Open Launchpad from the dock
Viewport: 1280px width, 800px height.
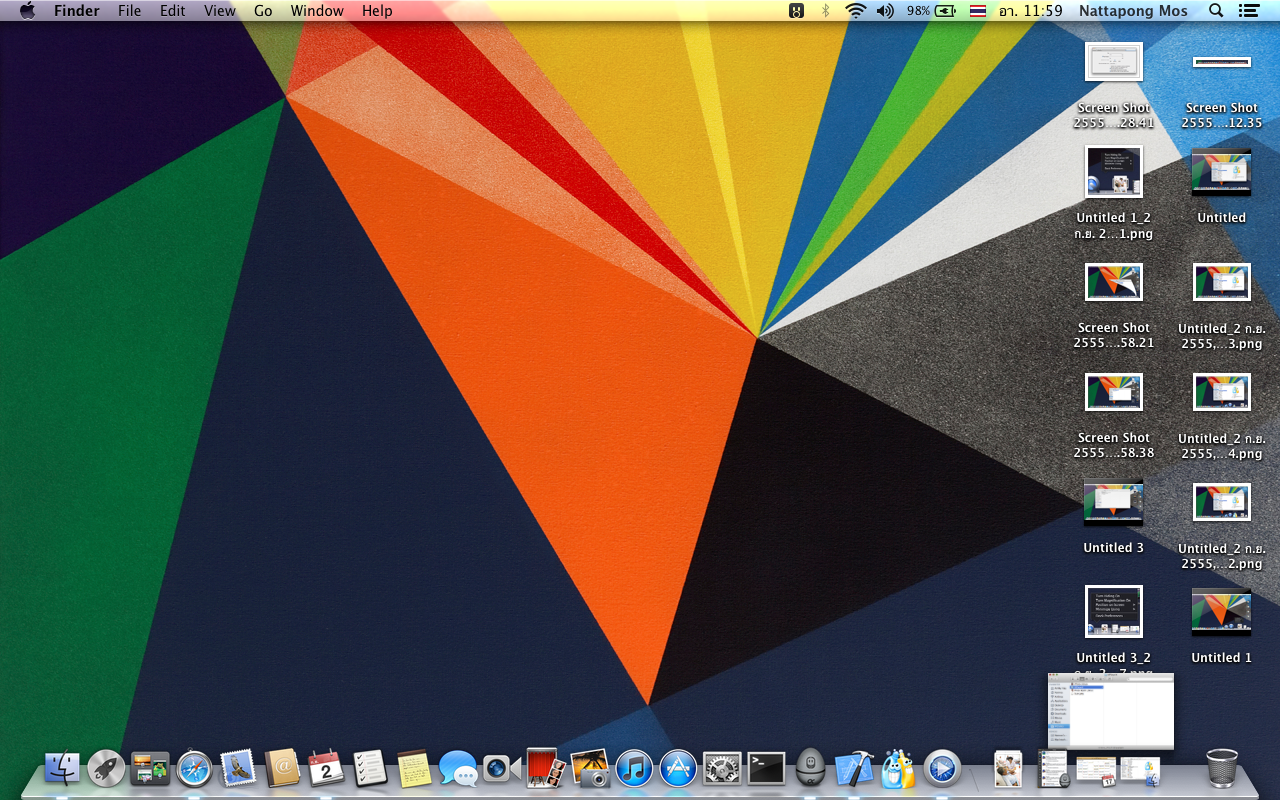(106, 768)
